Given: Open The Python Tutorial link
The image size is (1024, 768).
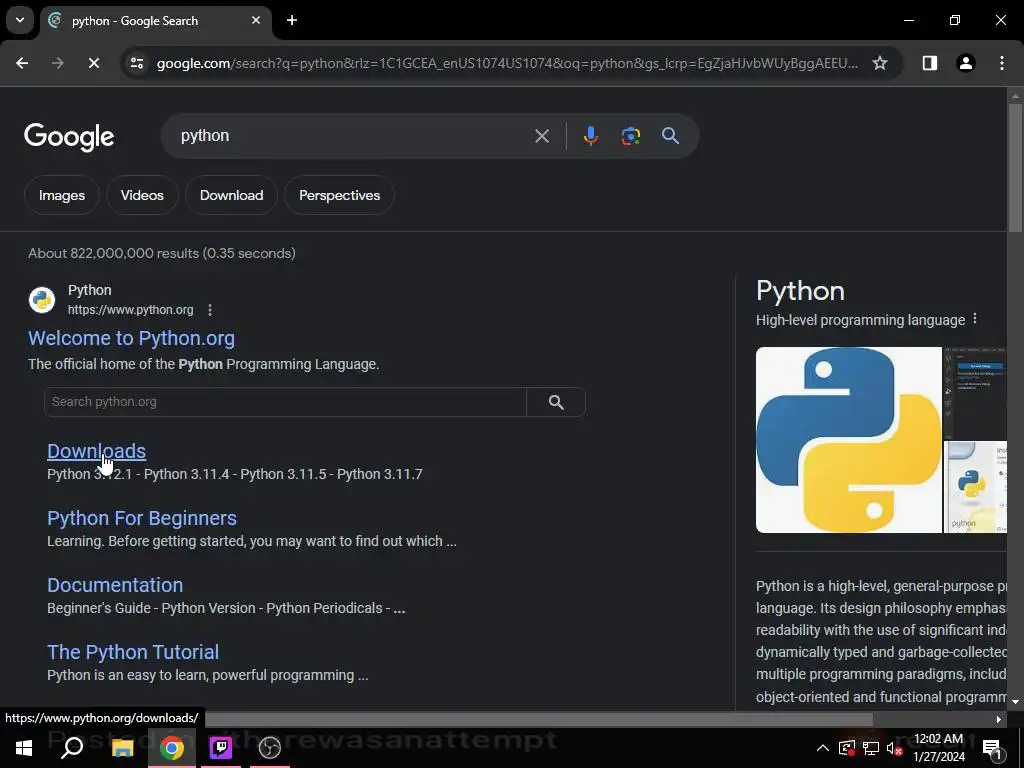Looking at the screenshot, I should (133, 652).
